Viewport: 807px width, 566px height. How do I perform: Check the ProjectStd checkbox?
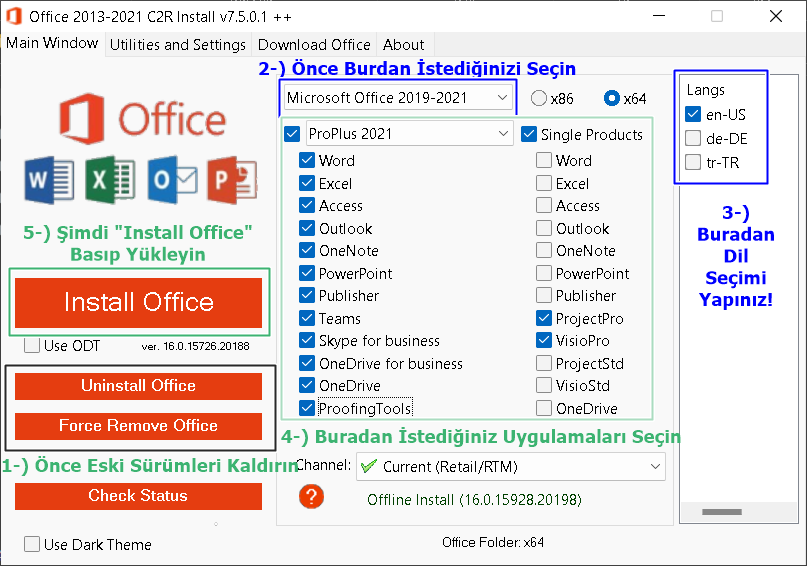tap(544, 363)
